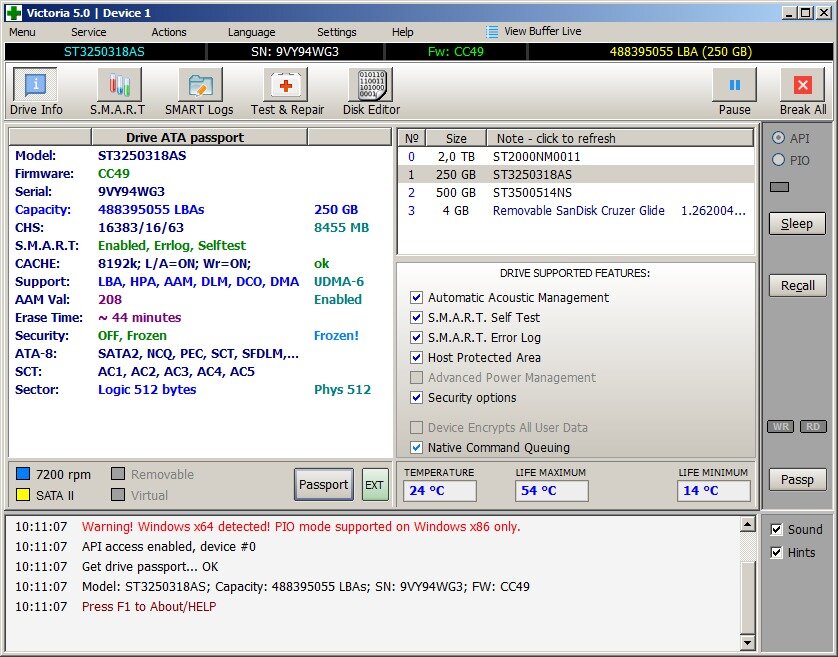The height and width of the screenshot is (657, 838).
Task: Open the Menu menu
Action: pos(22,32)
